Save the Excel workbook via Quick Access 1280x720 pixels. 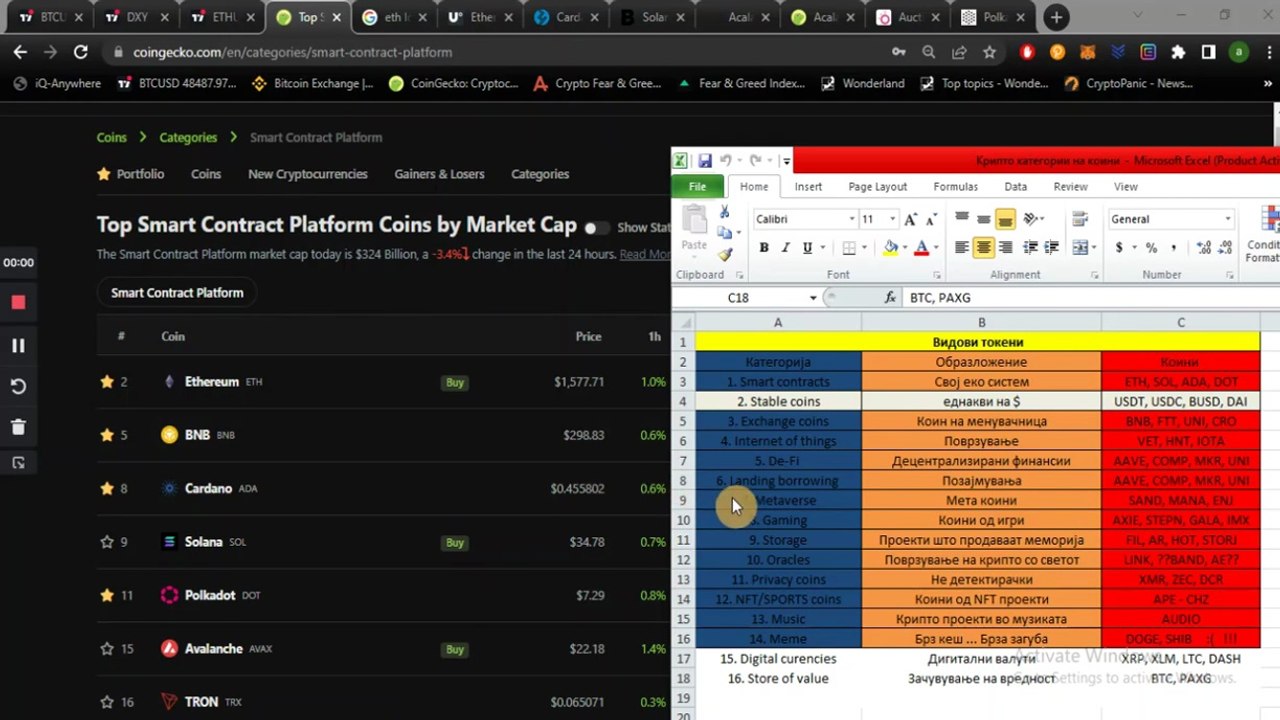point(705,160)
